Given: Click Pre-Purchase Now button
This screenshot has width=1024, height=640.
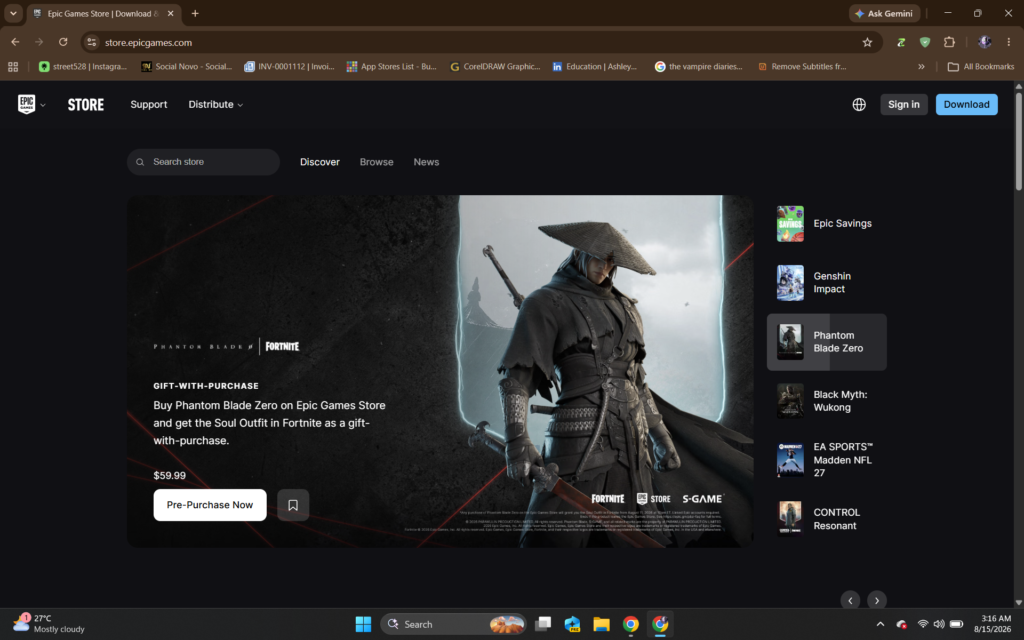Looking at the screenshot, I should pyautogui.click(x=210, y=505).
